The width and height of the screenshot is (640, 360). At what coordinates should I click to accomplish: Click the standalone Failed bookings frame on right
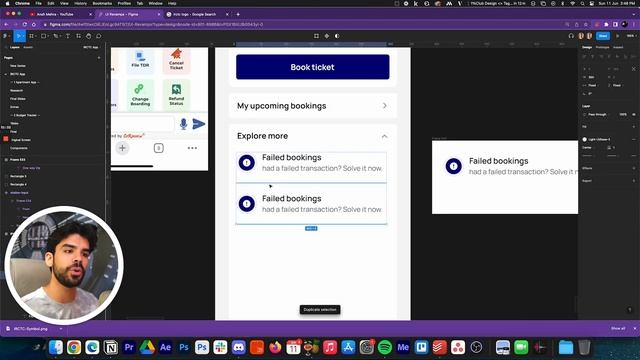tap(505, 177)
